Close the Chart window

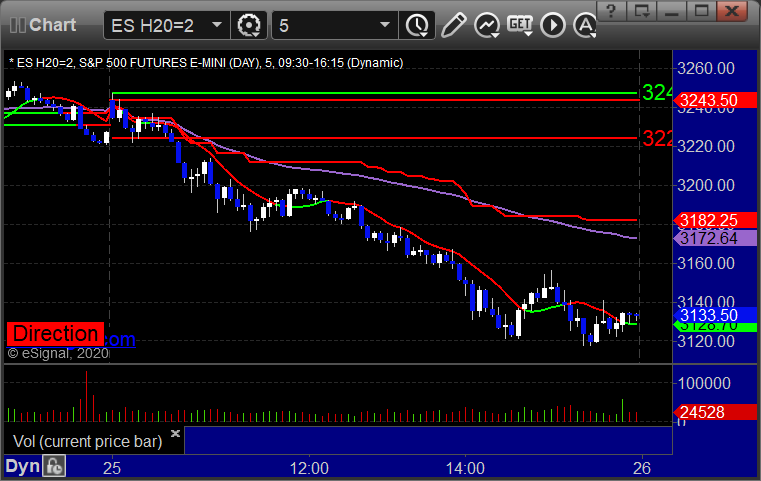click(x=732, y=11)
